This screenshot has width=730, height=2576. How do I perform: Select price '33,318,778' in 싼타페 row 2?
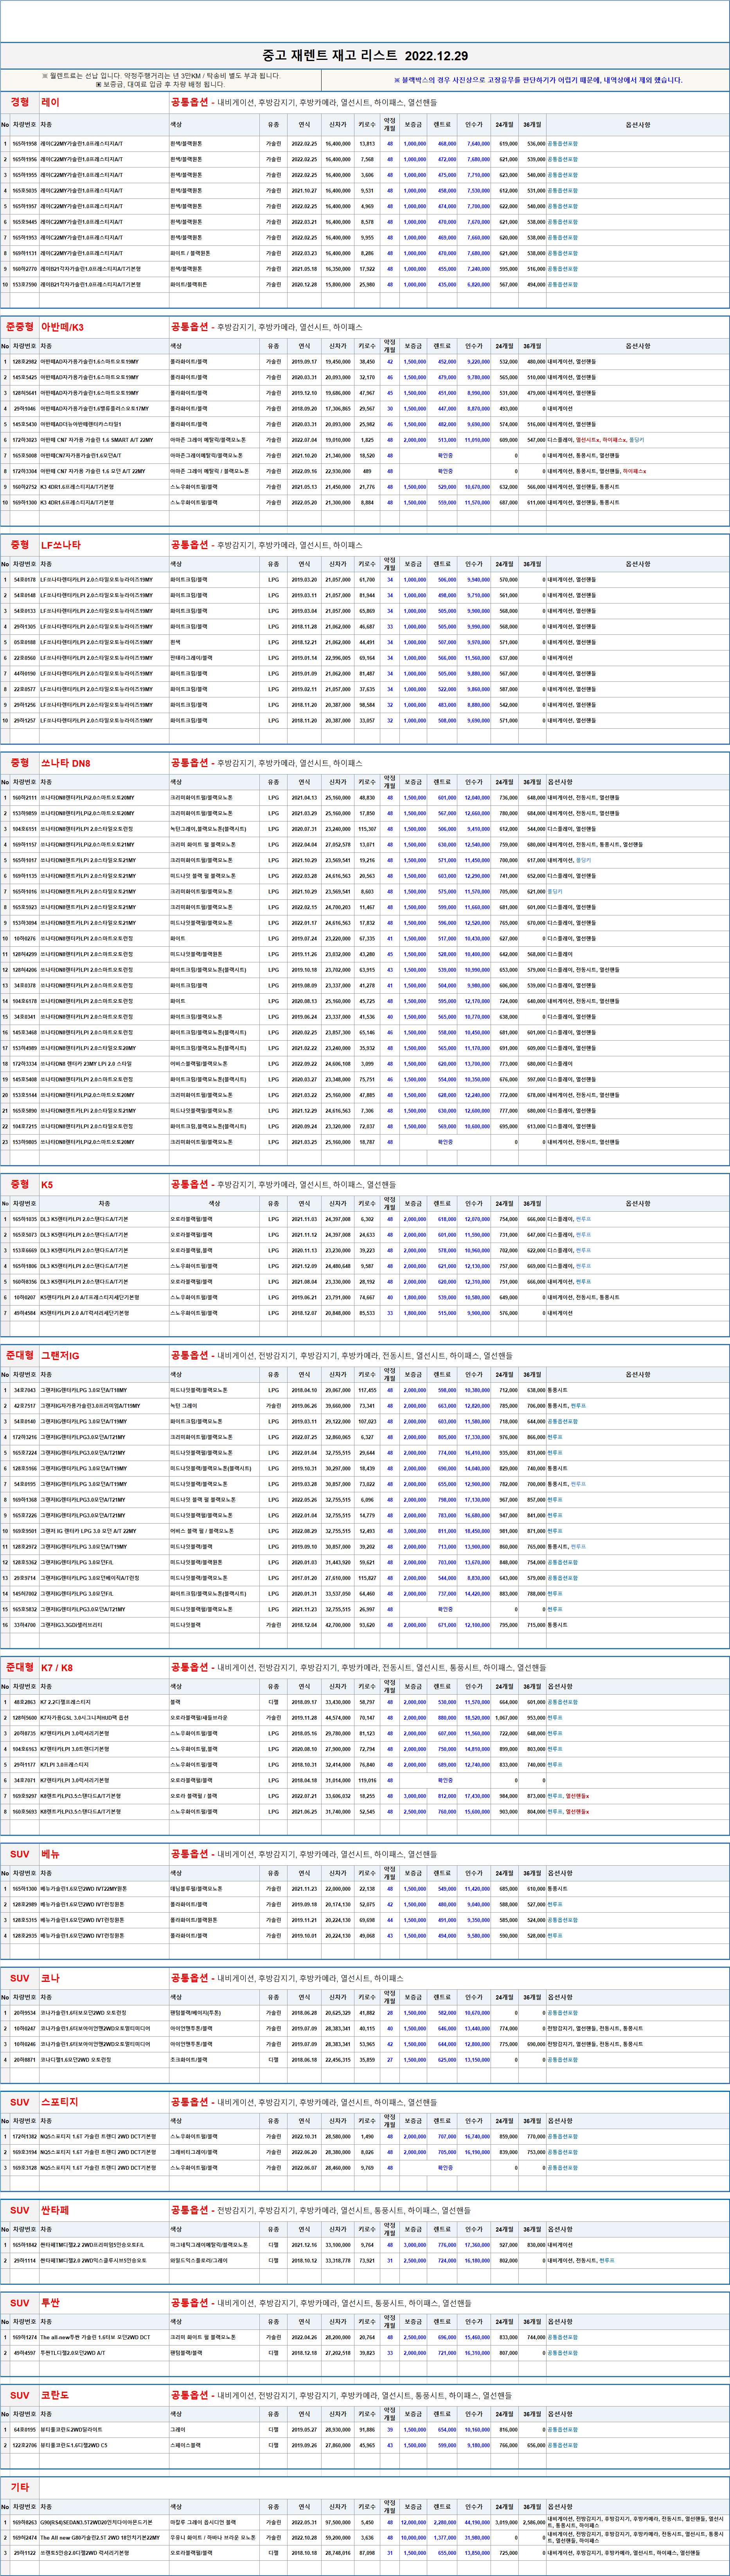click(x=338, y=2261)
